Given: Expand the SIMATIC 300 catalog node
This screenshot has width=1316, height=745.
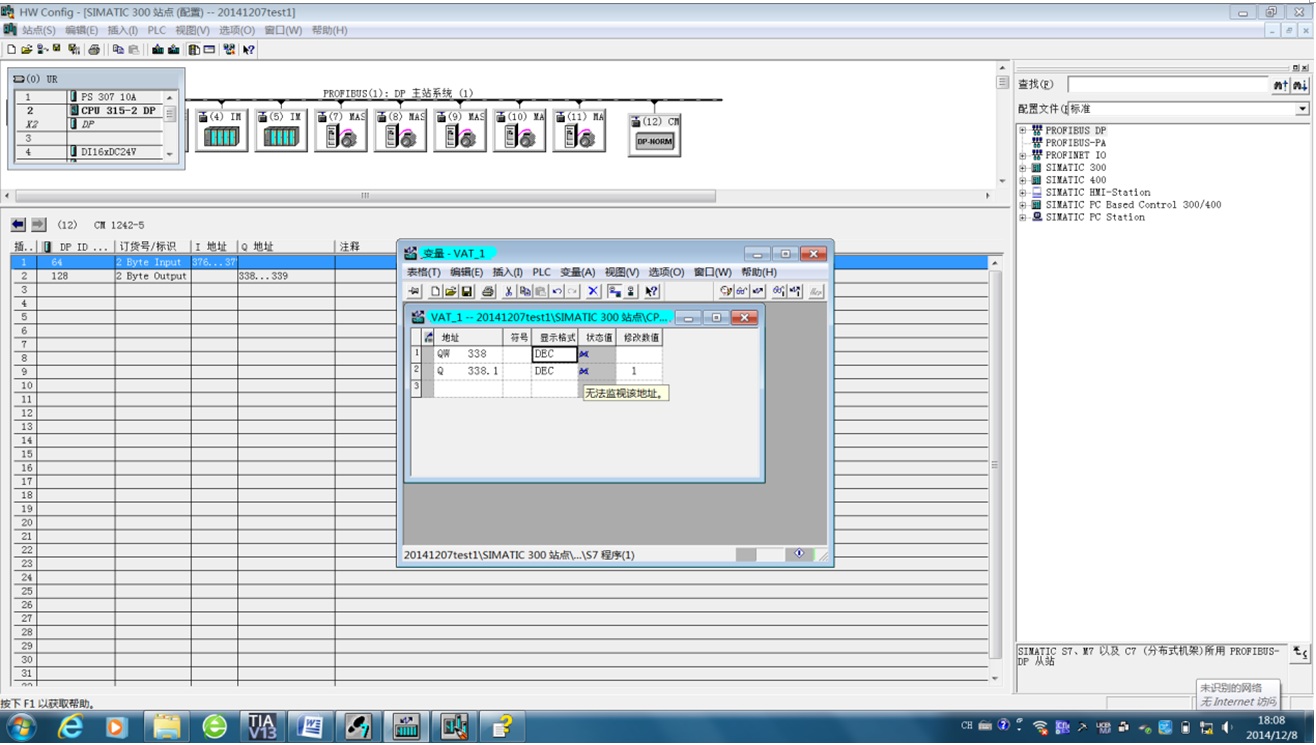Looking at the screenshot, I should (1023, 168).
